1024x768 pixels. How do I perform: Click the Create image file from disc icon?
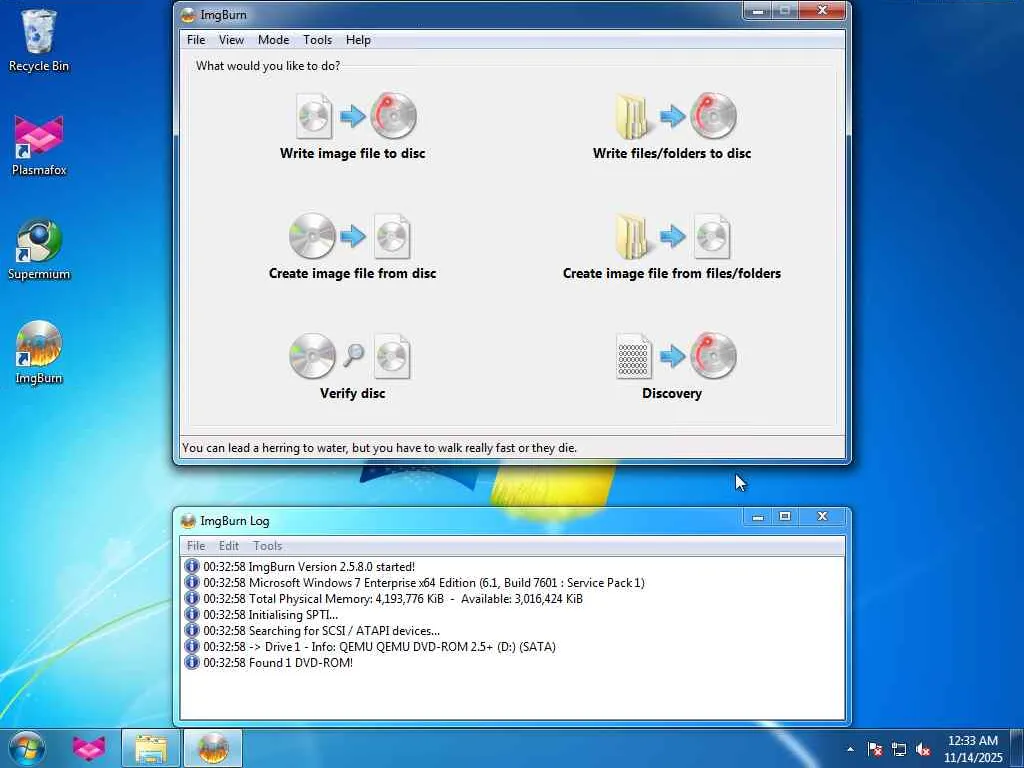(351, 236)
